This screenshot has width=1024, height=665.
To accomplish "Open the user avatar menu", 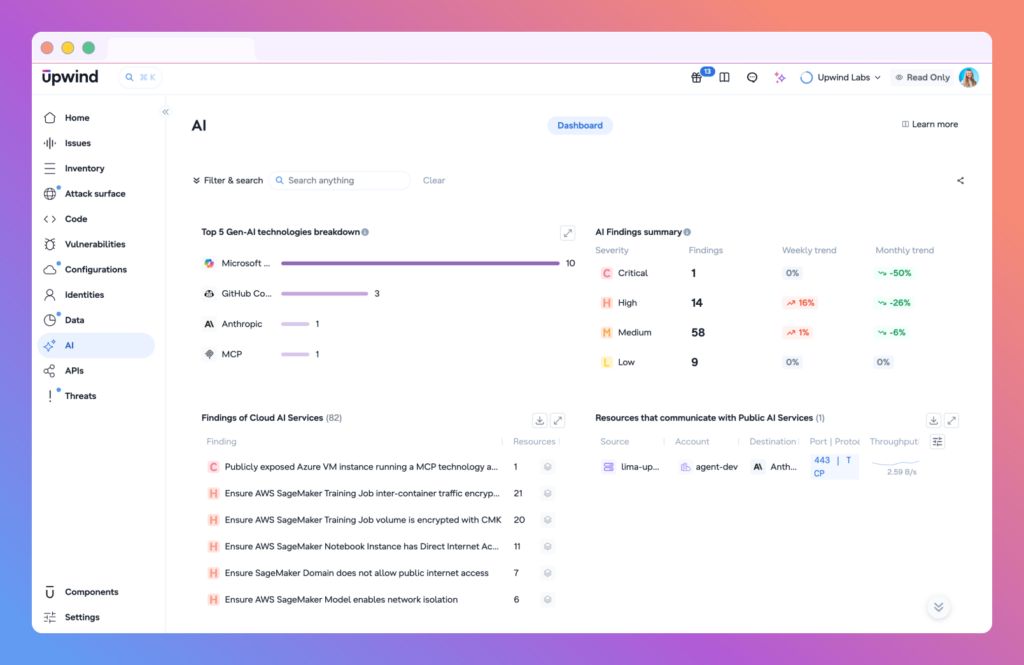I will click(968, 77).
